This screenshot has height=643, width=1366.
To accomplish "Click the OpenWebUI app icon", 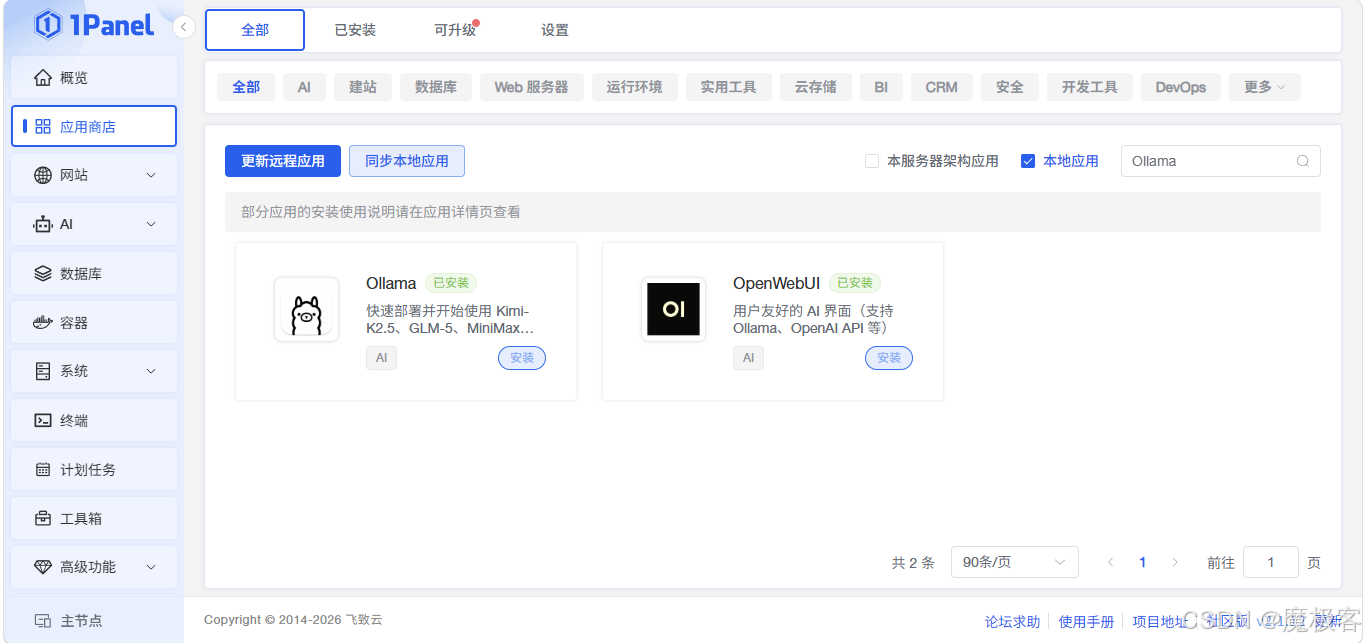I will 673,309.
